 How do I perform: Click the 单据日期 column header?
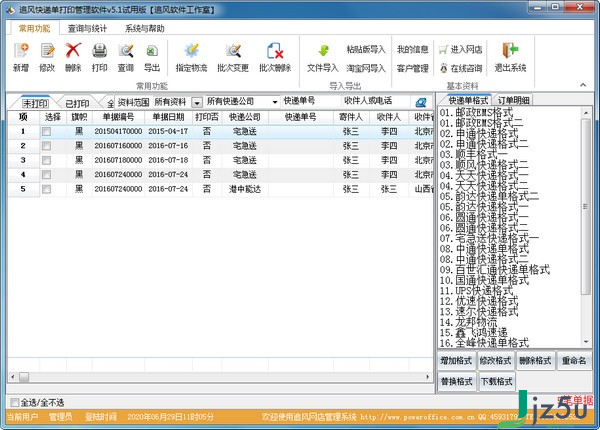coord(168,117)
